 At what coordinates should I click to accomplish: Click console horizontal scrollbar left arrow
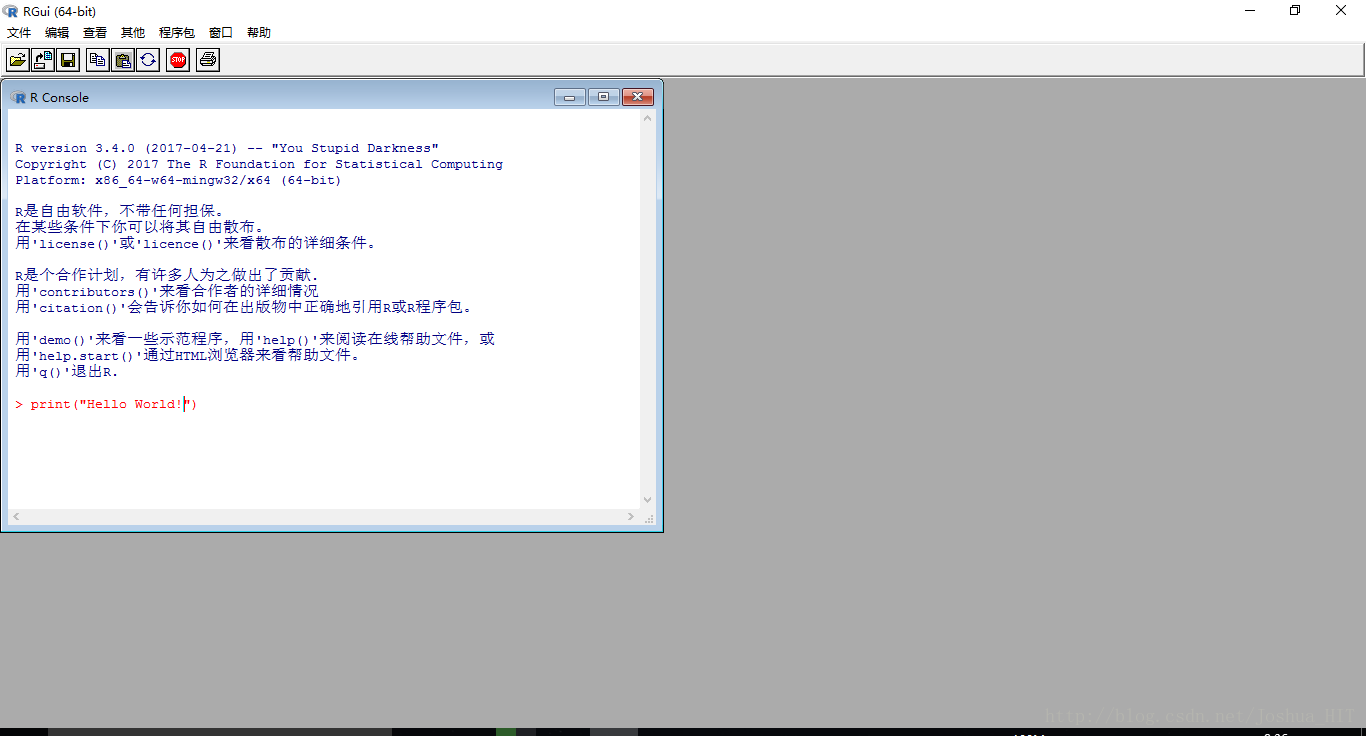(x=15, y=517)
